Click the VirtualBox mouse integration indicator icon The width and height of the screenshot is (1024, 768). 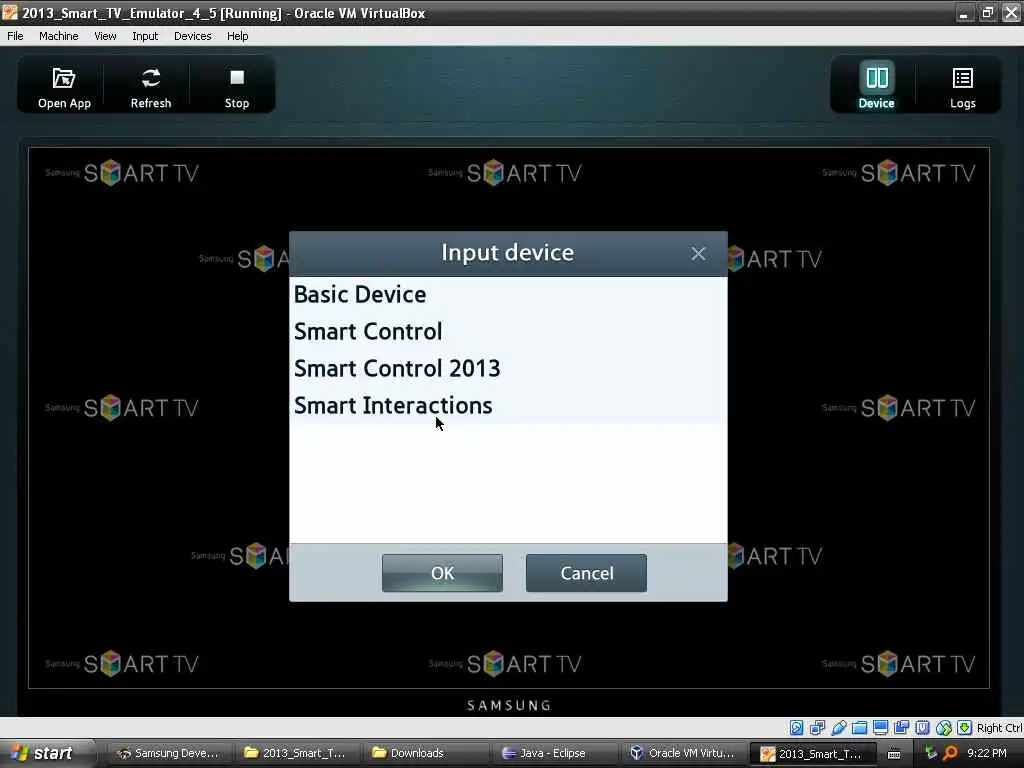(x=943, y=728)
